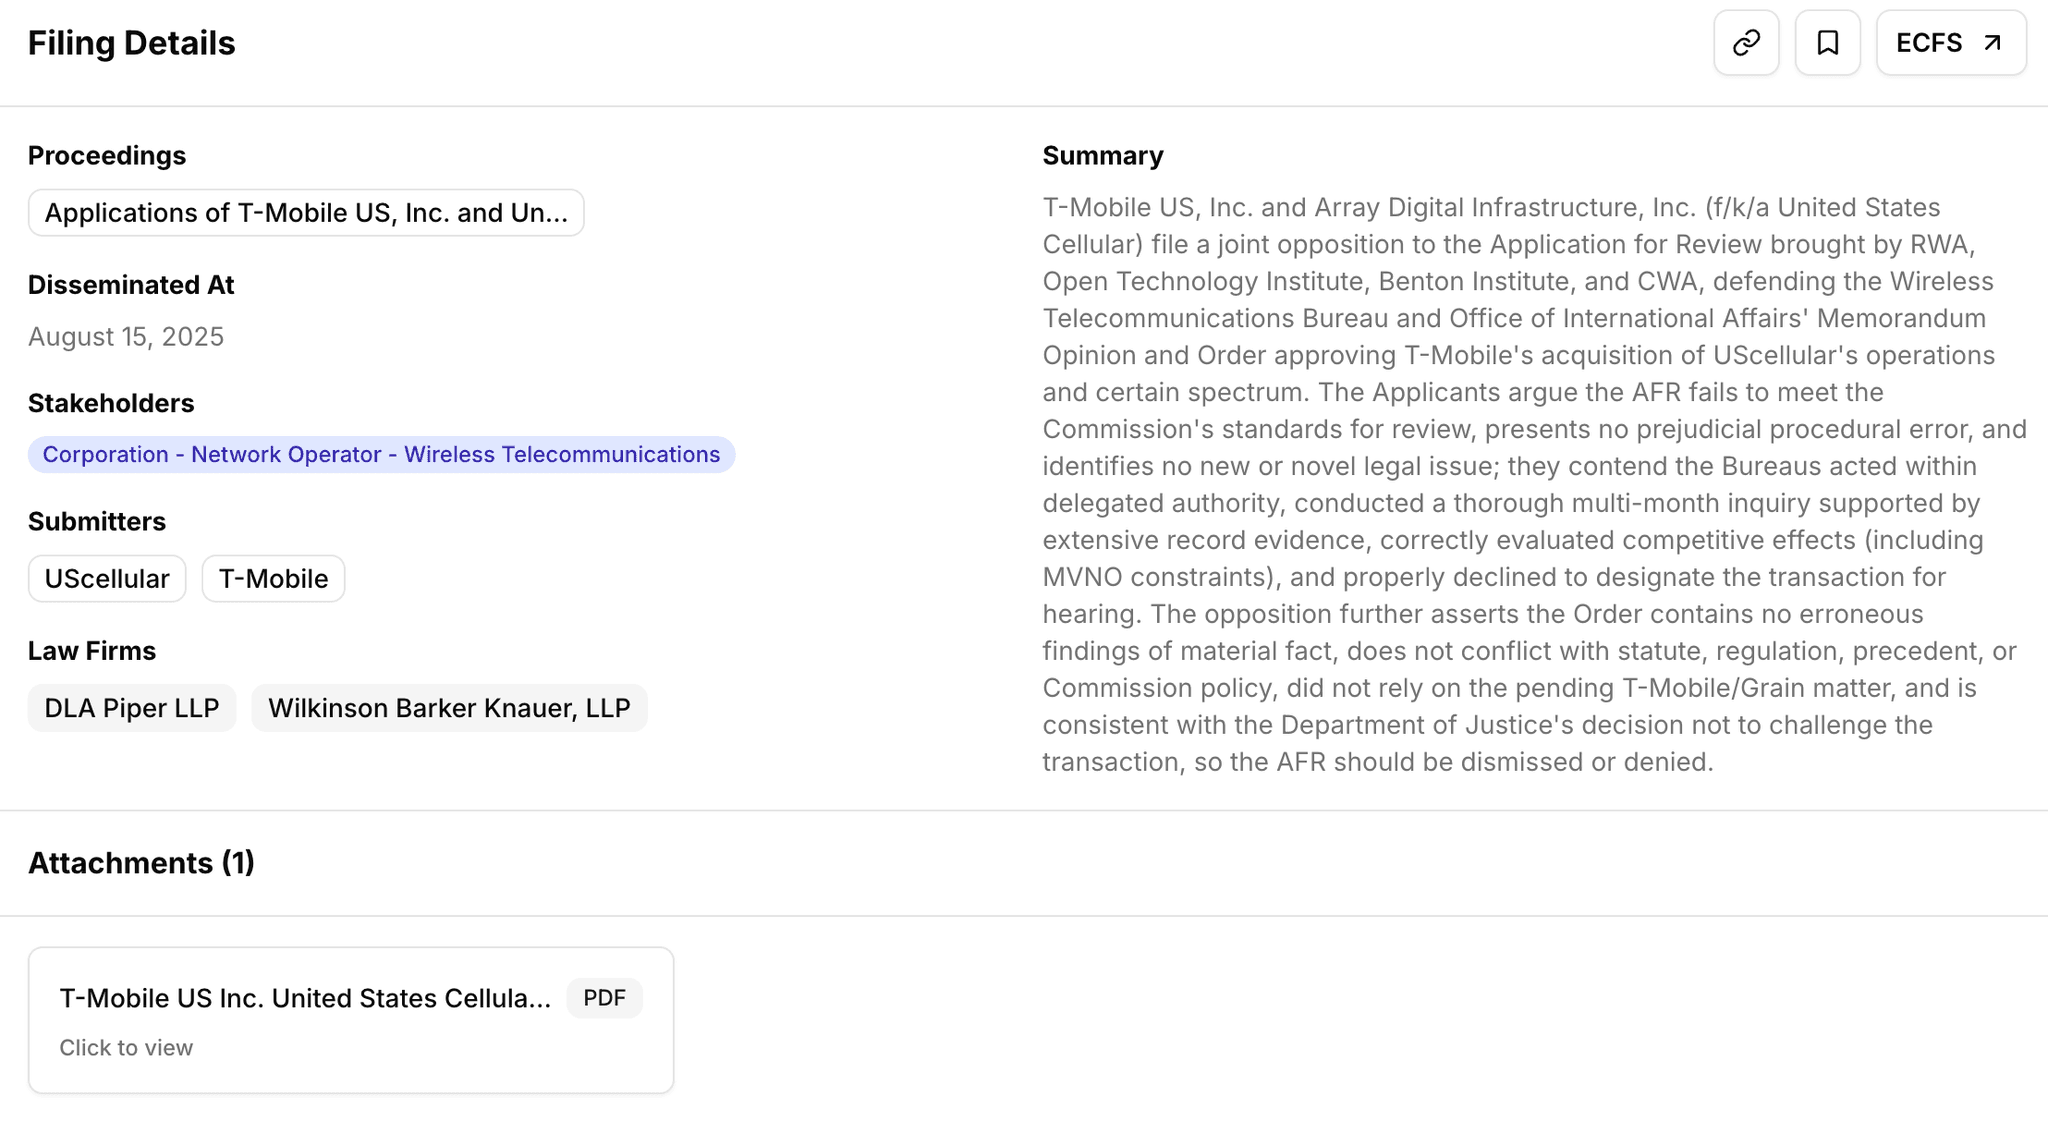The height and width of the screenshot is (1122, 2048).
Task: Click the truncated Applications of T-Mobile proceeding chip
Action: click(x=306, y=212)
